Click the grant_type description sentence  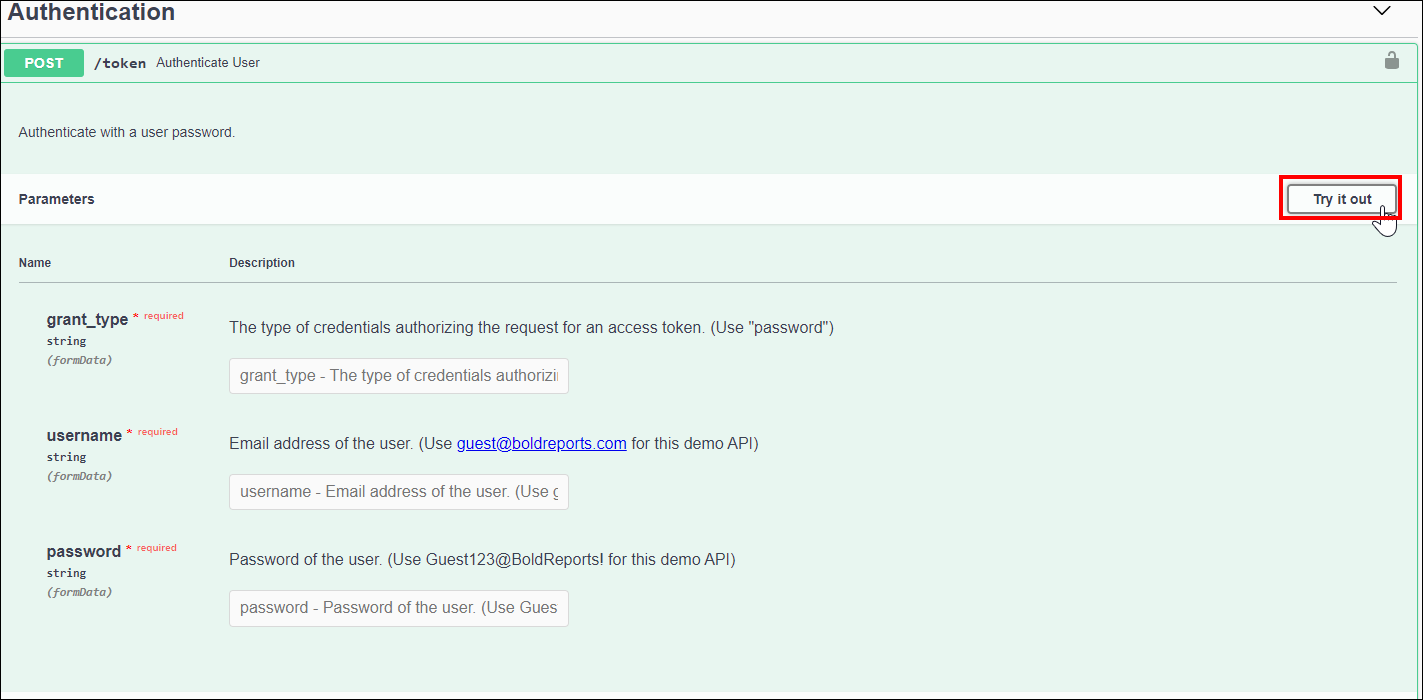pyautogui.click(x=531, y=328)
